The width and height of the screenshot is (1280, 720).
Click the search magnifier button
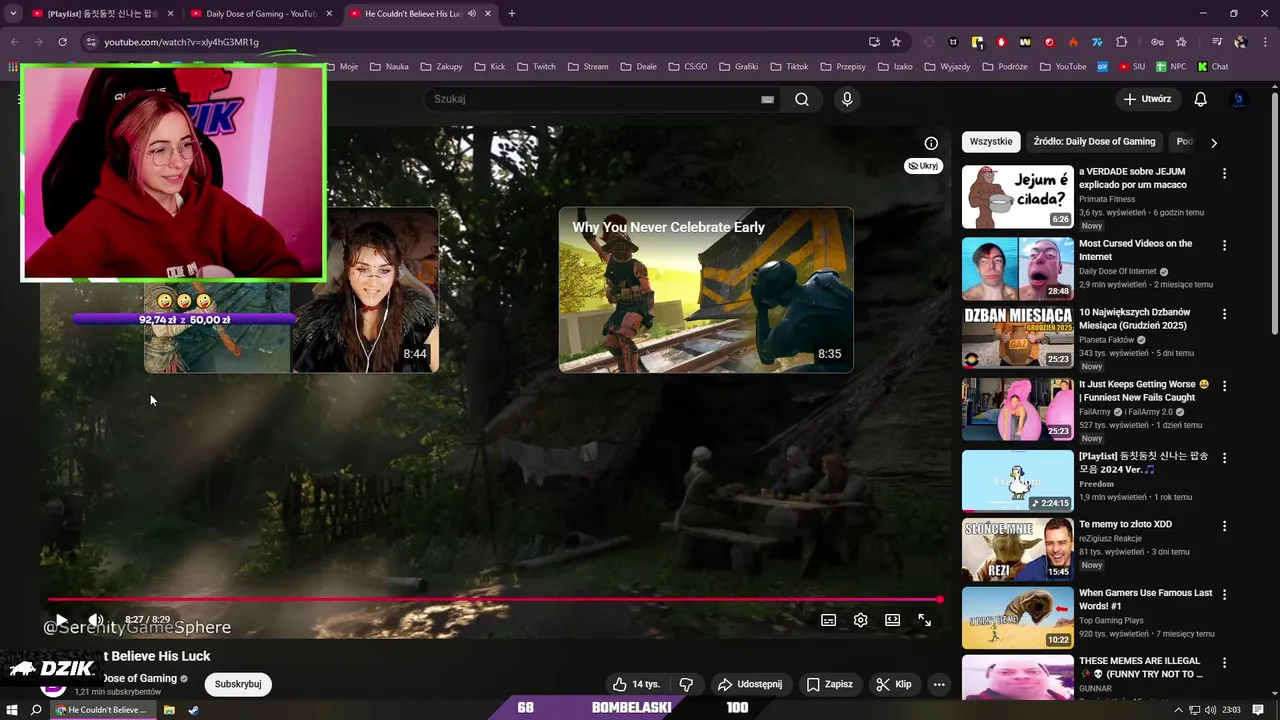click(x=802, y=99)
